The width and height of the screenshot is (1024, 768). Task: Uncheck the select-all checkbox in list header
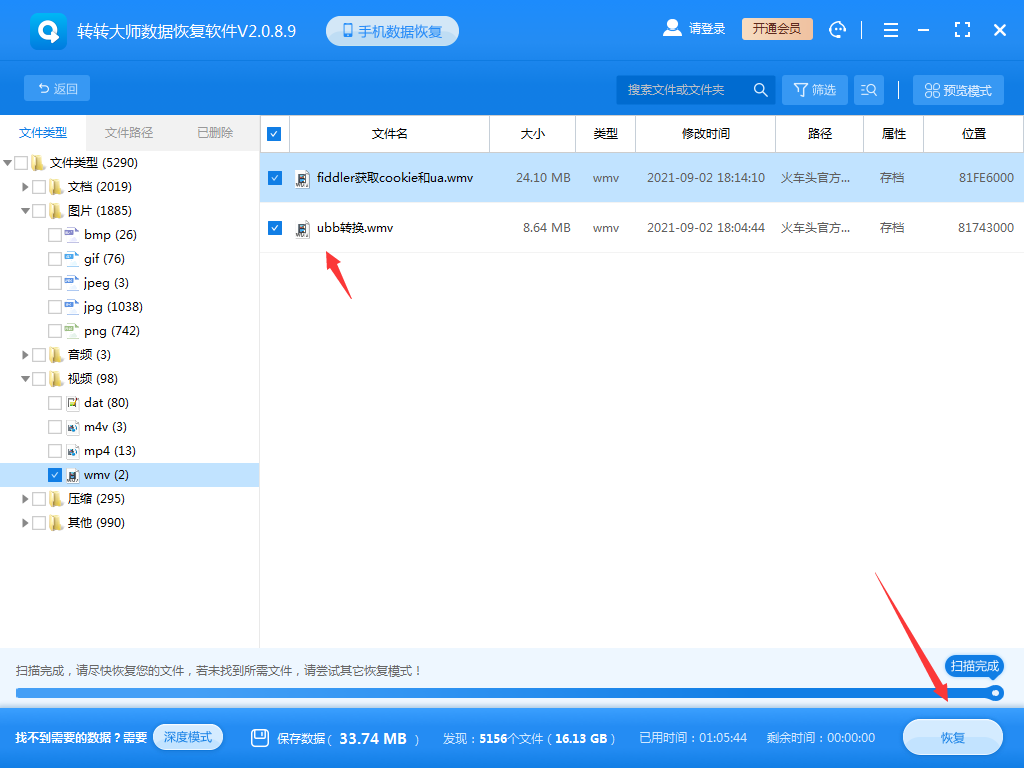tap(273, 133)
